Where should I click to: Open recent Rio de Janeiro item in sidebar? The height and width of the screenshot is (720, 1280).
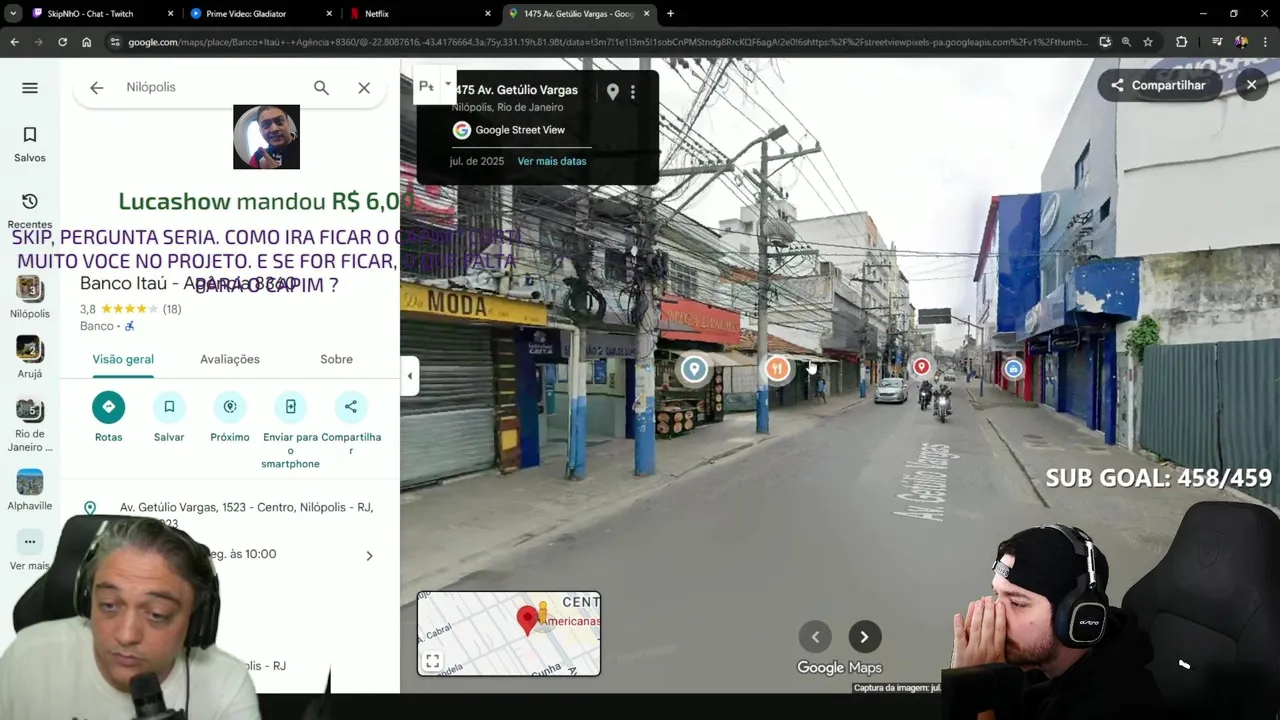[x=30, y=425]
